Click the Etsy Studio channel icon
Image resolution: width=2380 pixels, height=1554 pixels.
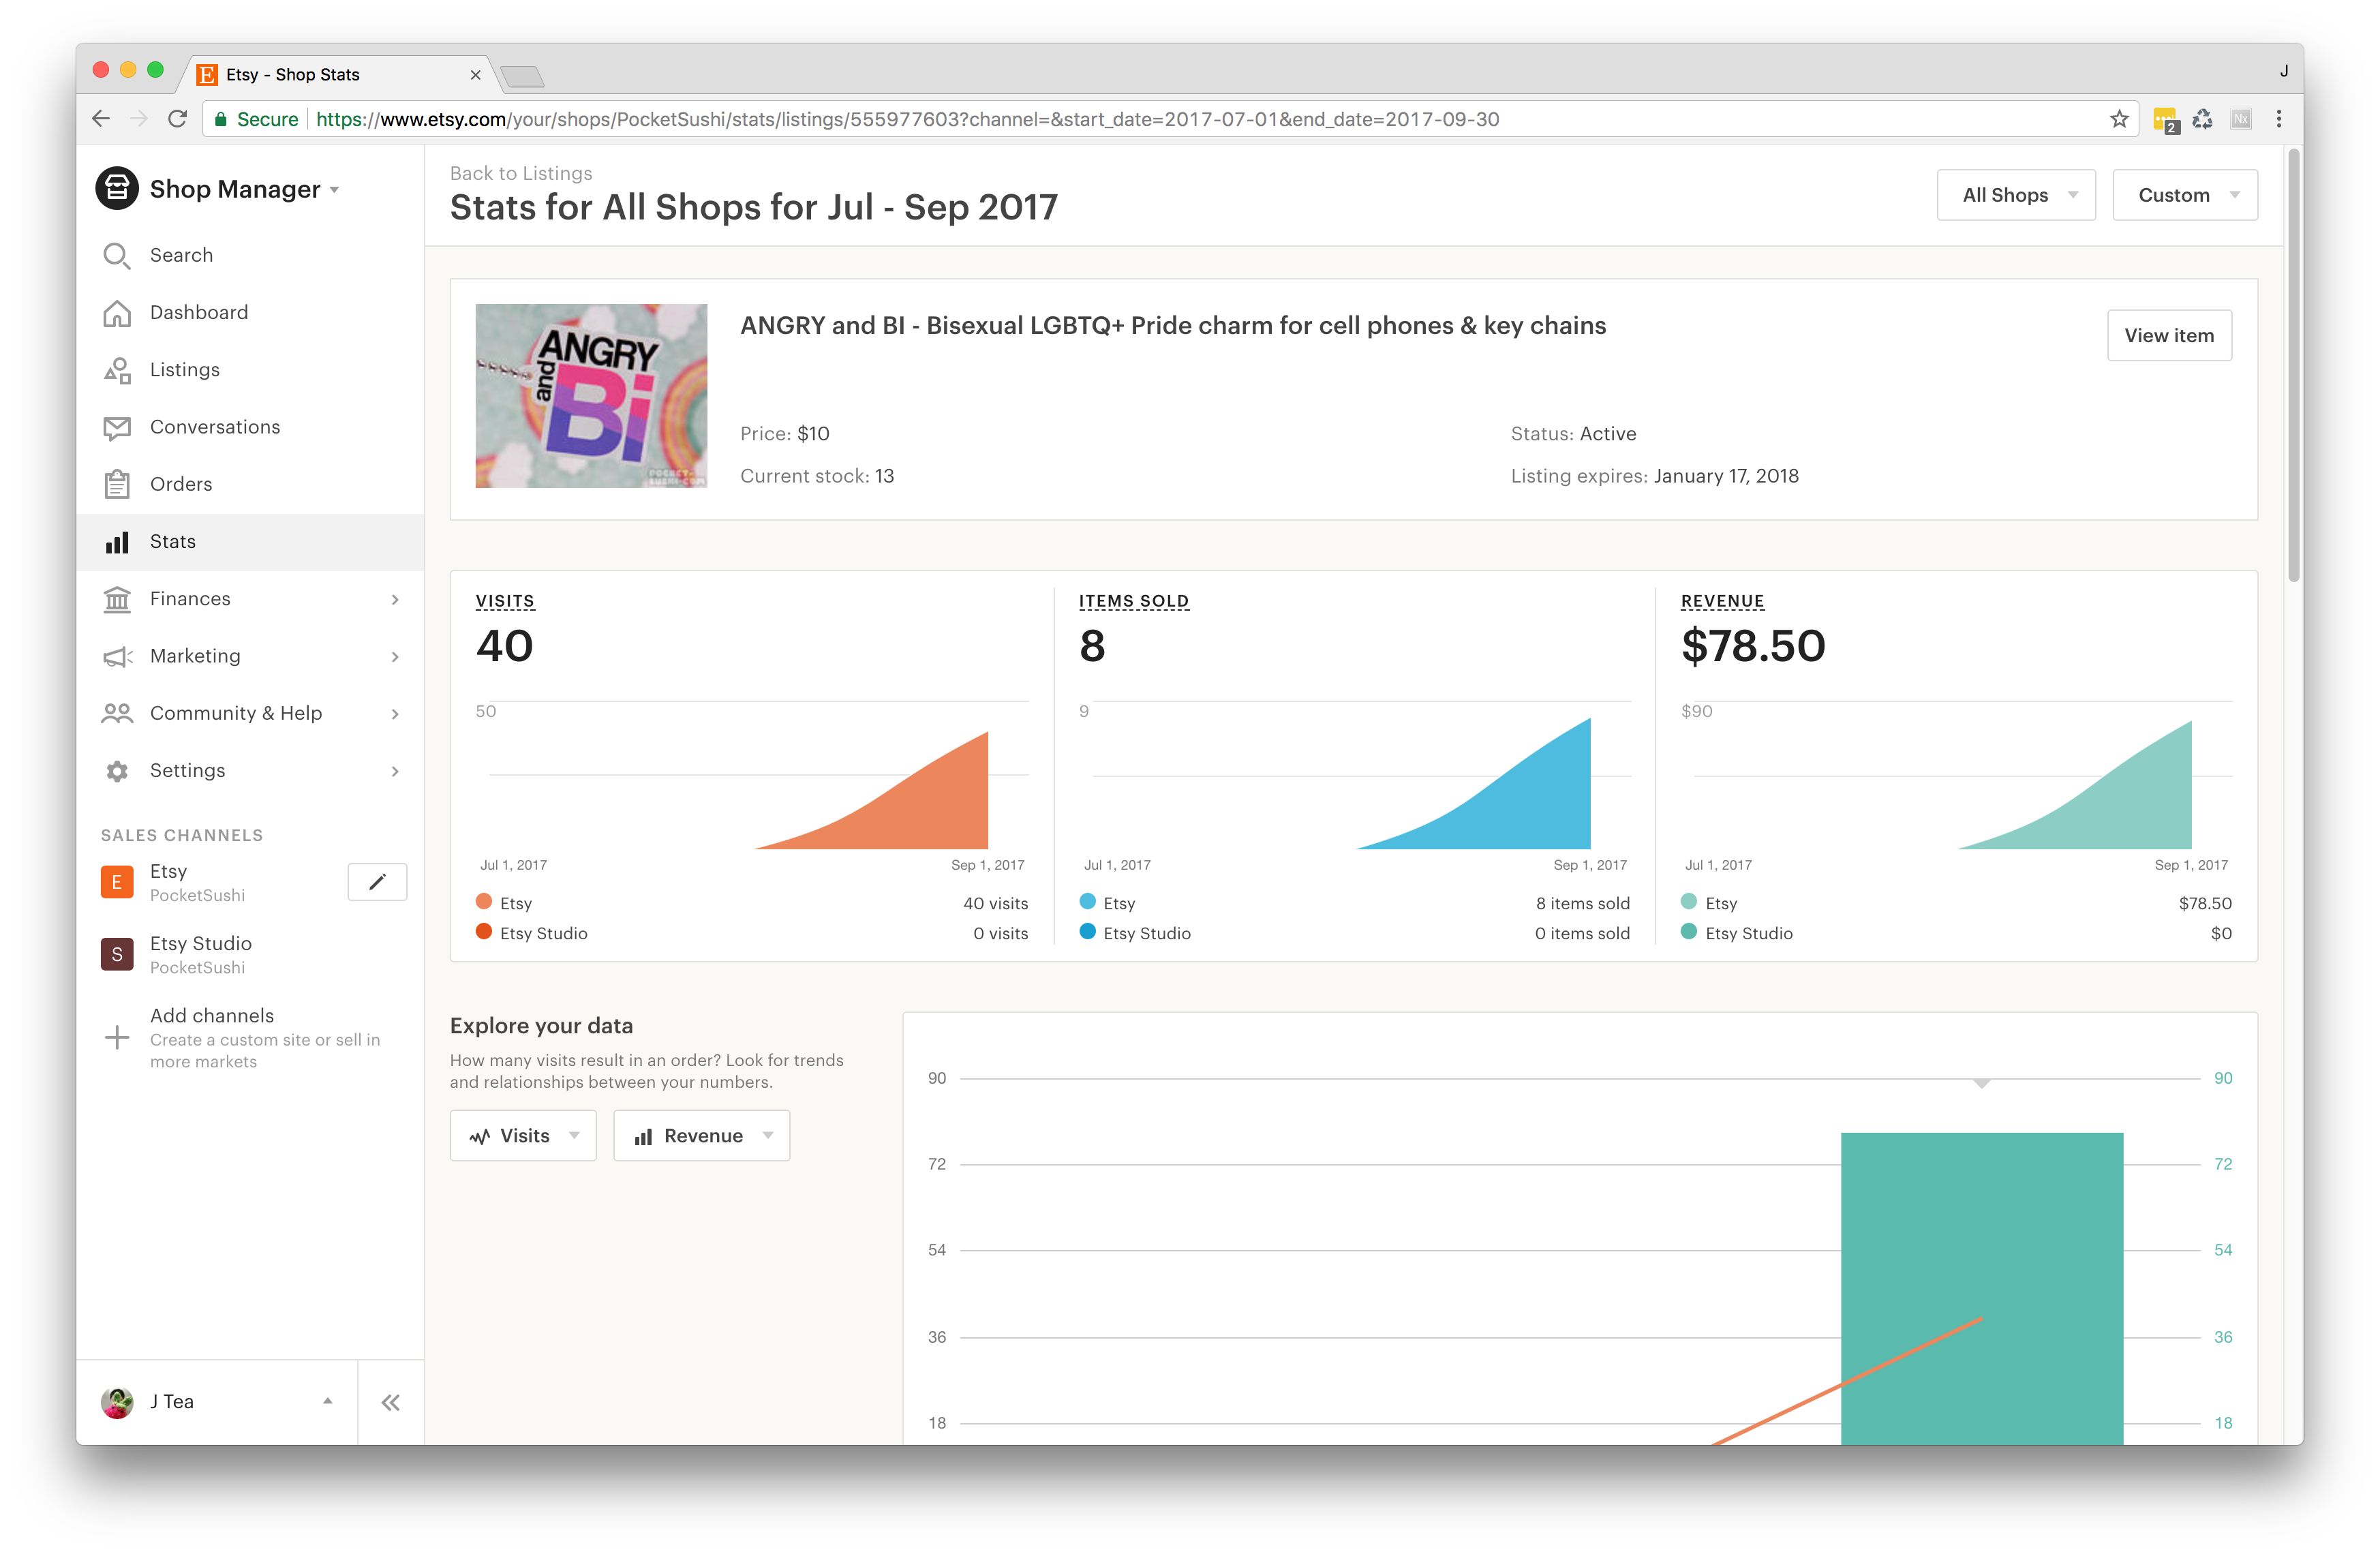[117, 954]
